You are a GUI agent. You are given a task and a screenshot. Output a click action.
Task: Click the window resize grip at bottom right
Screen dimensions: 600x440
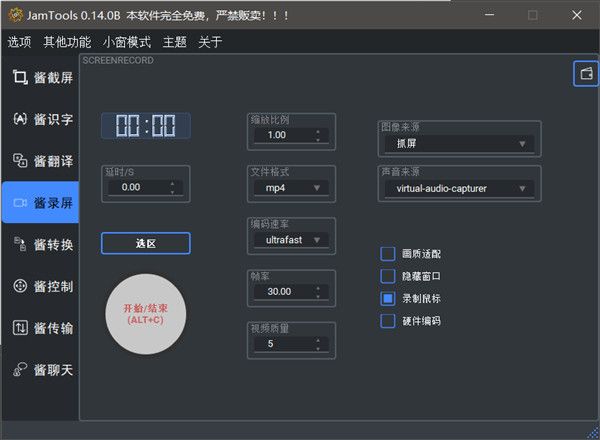pos(593,433)
